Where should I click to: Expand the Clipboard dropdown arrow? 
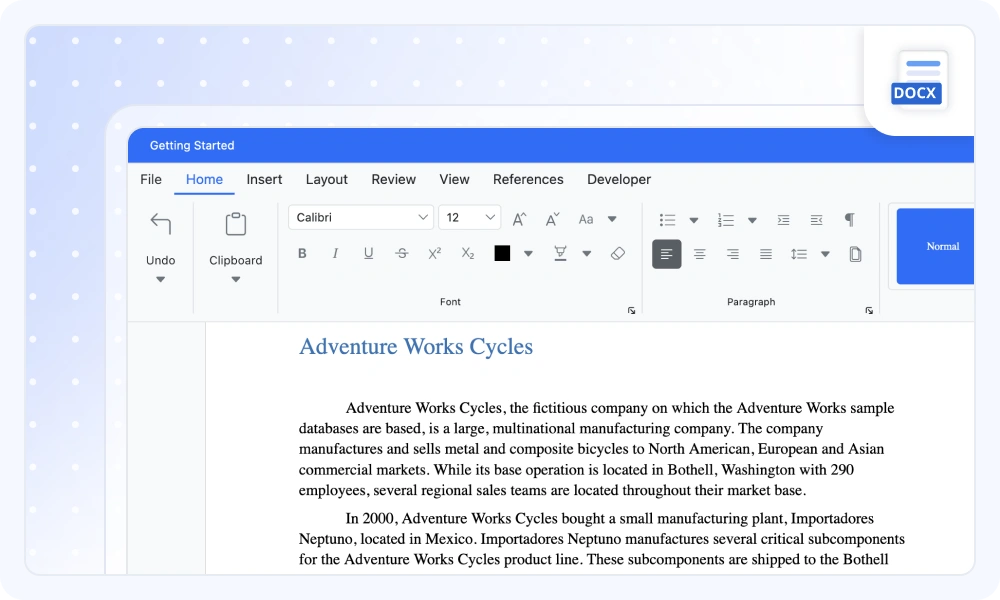[236, 279]
